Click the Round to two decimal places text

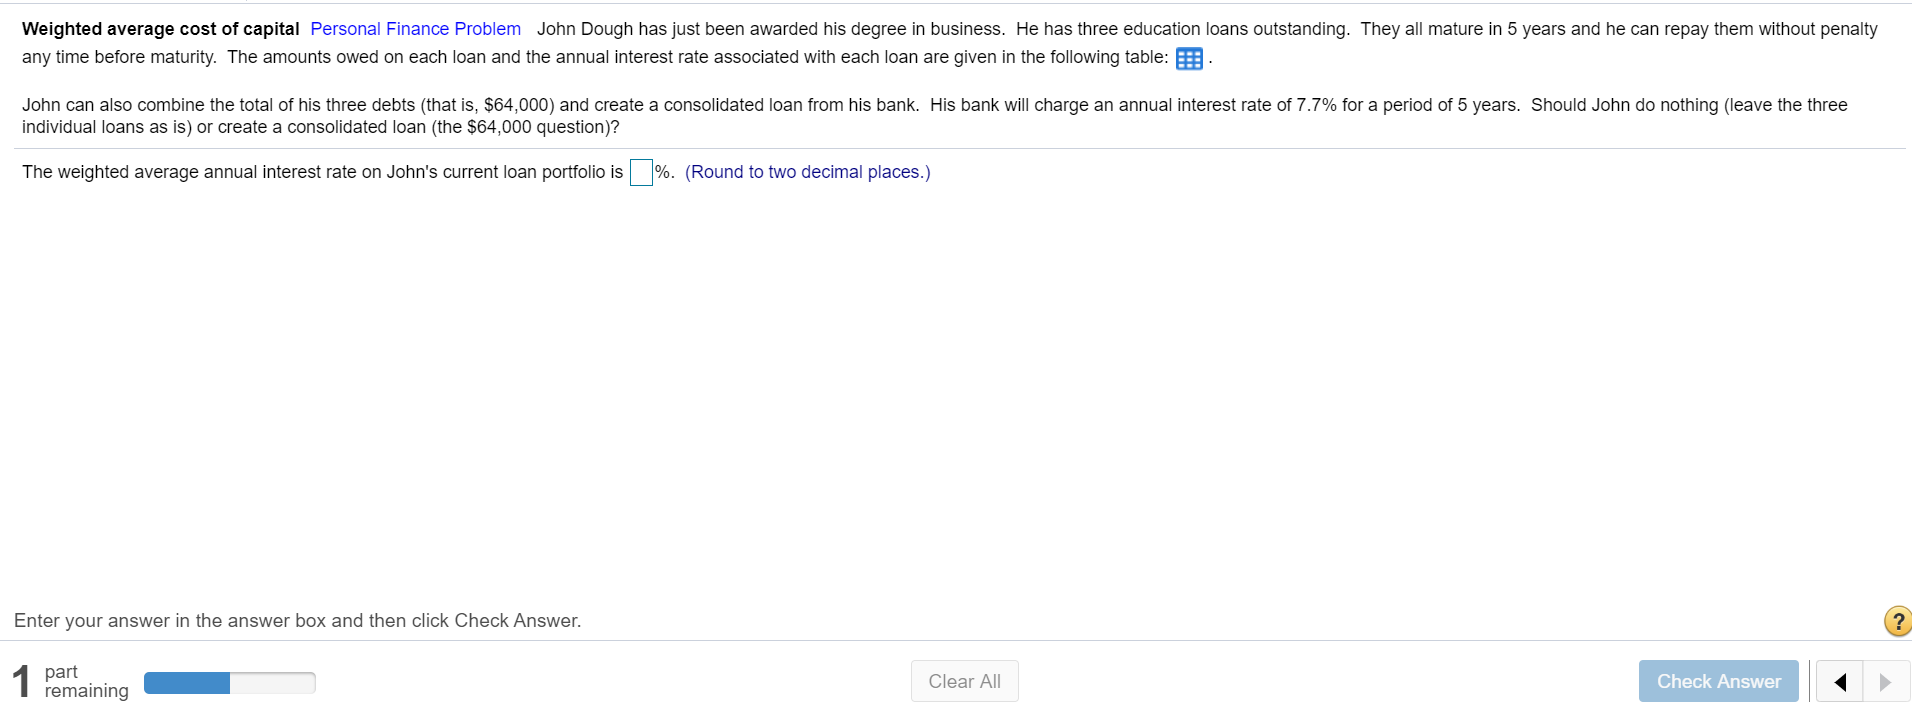pos(806,172)
